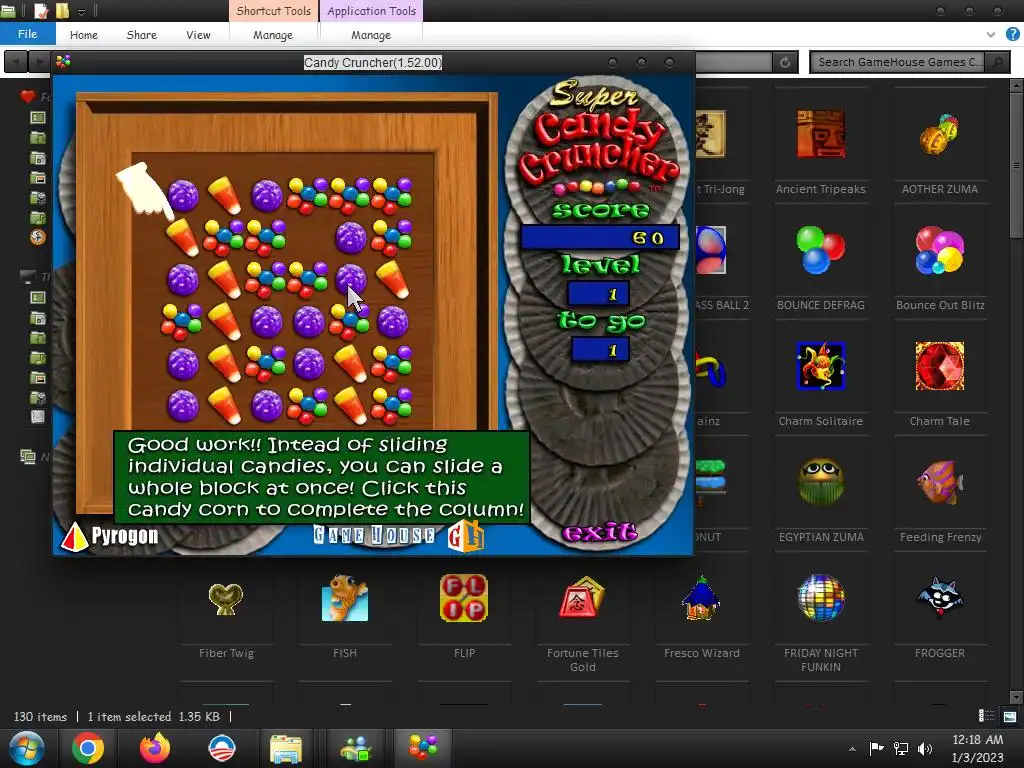Select the FROGGER game icon
Viewport: 1024px width, 768px height.
coord(939,598)
